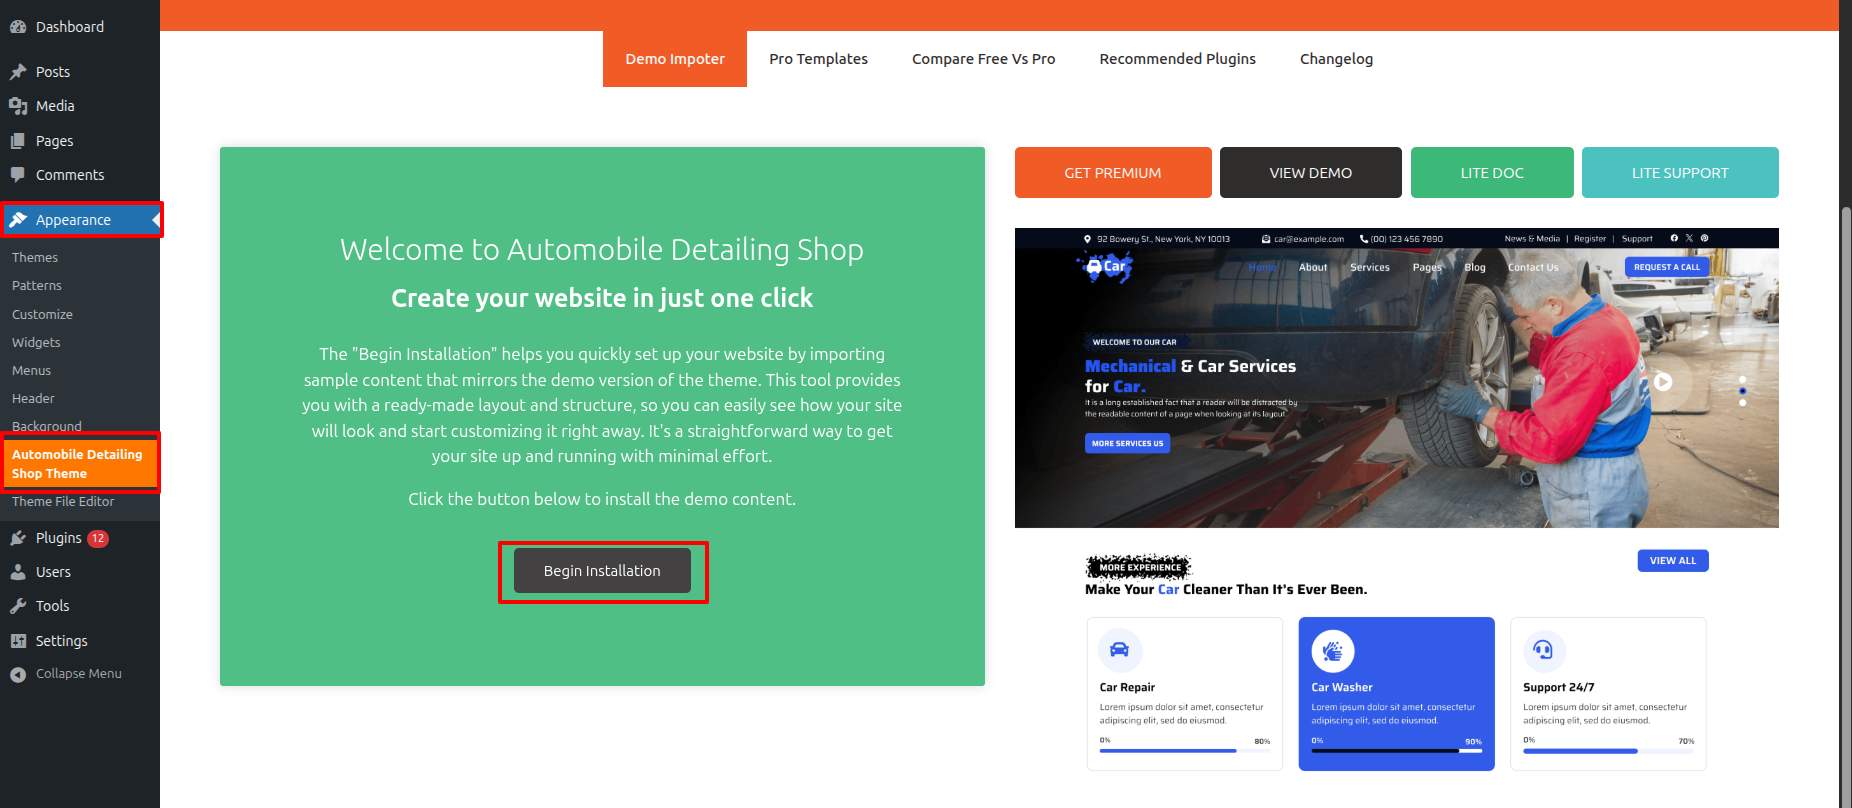Click the Users person icon

[18, 572]
